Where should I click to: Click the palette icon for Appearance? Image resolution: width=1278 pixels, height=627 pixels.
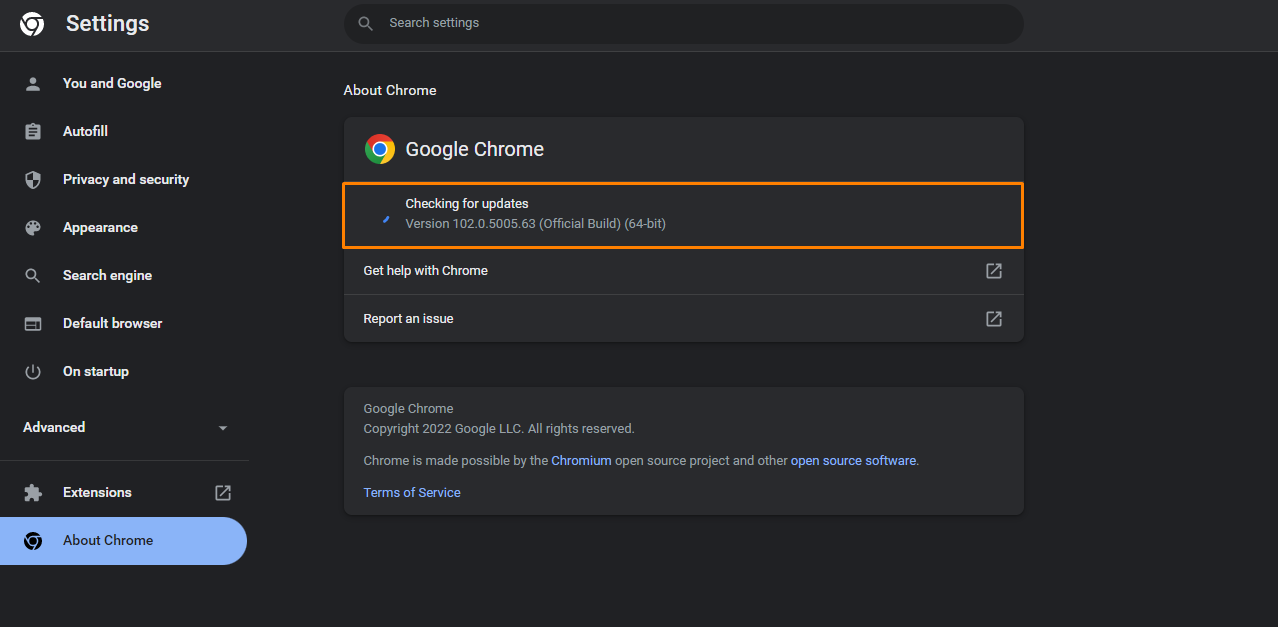point(33,228)
